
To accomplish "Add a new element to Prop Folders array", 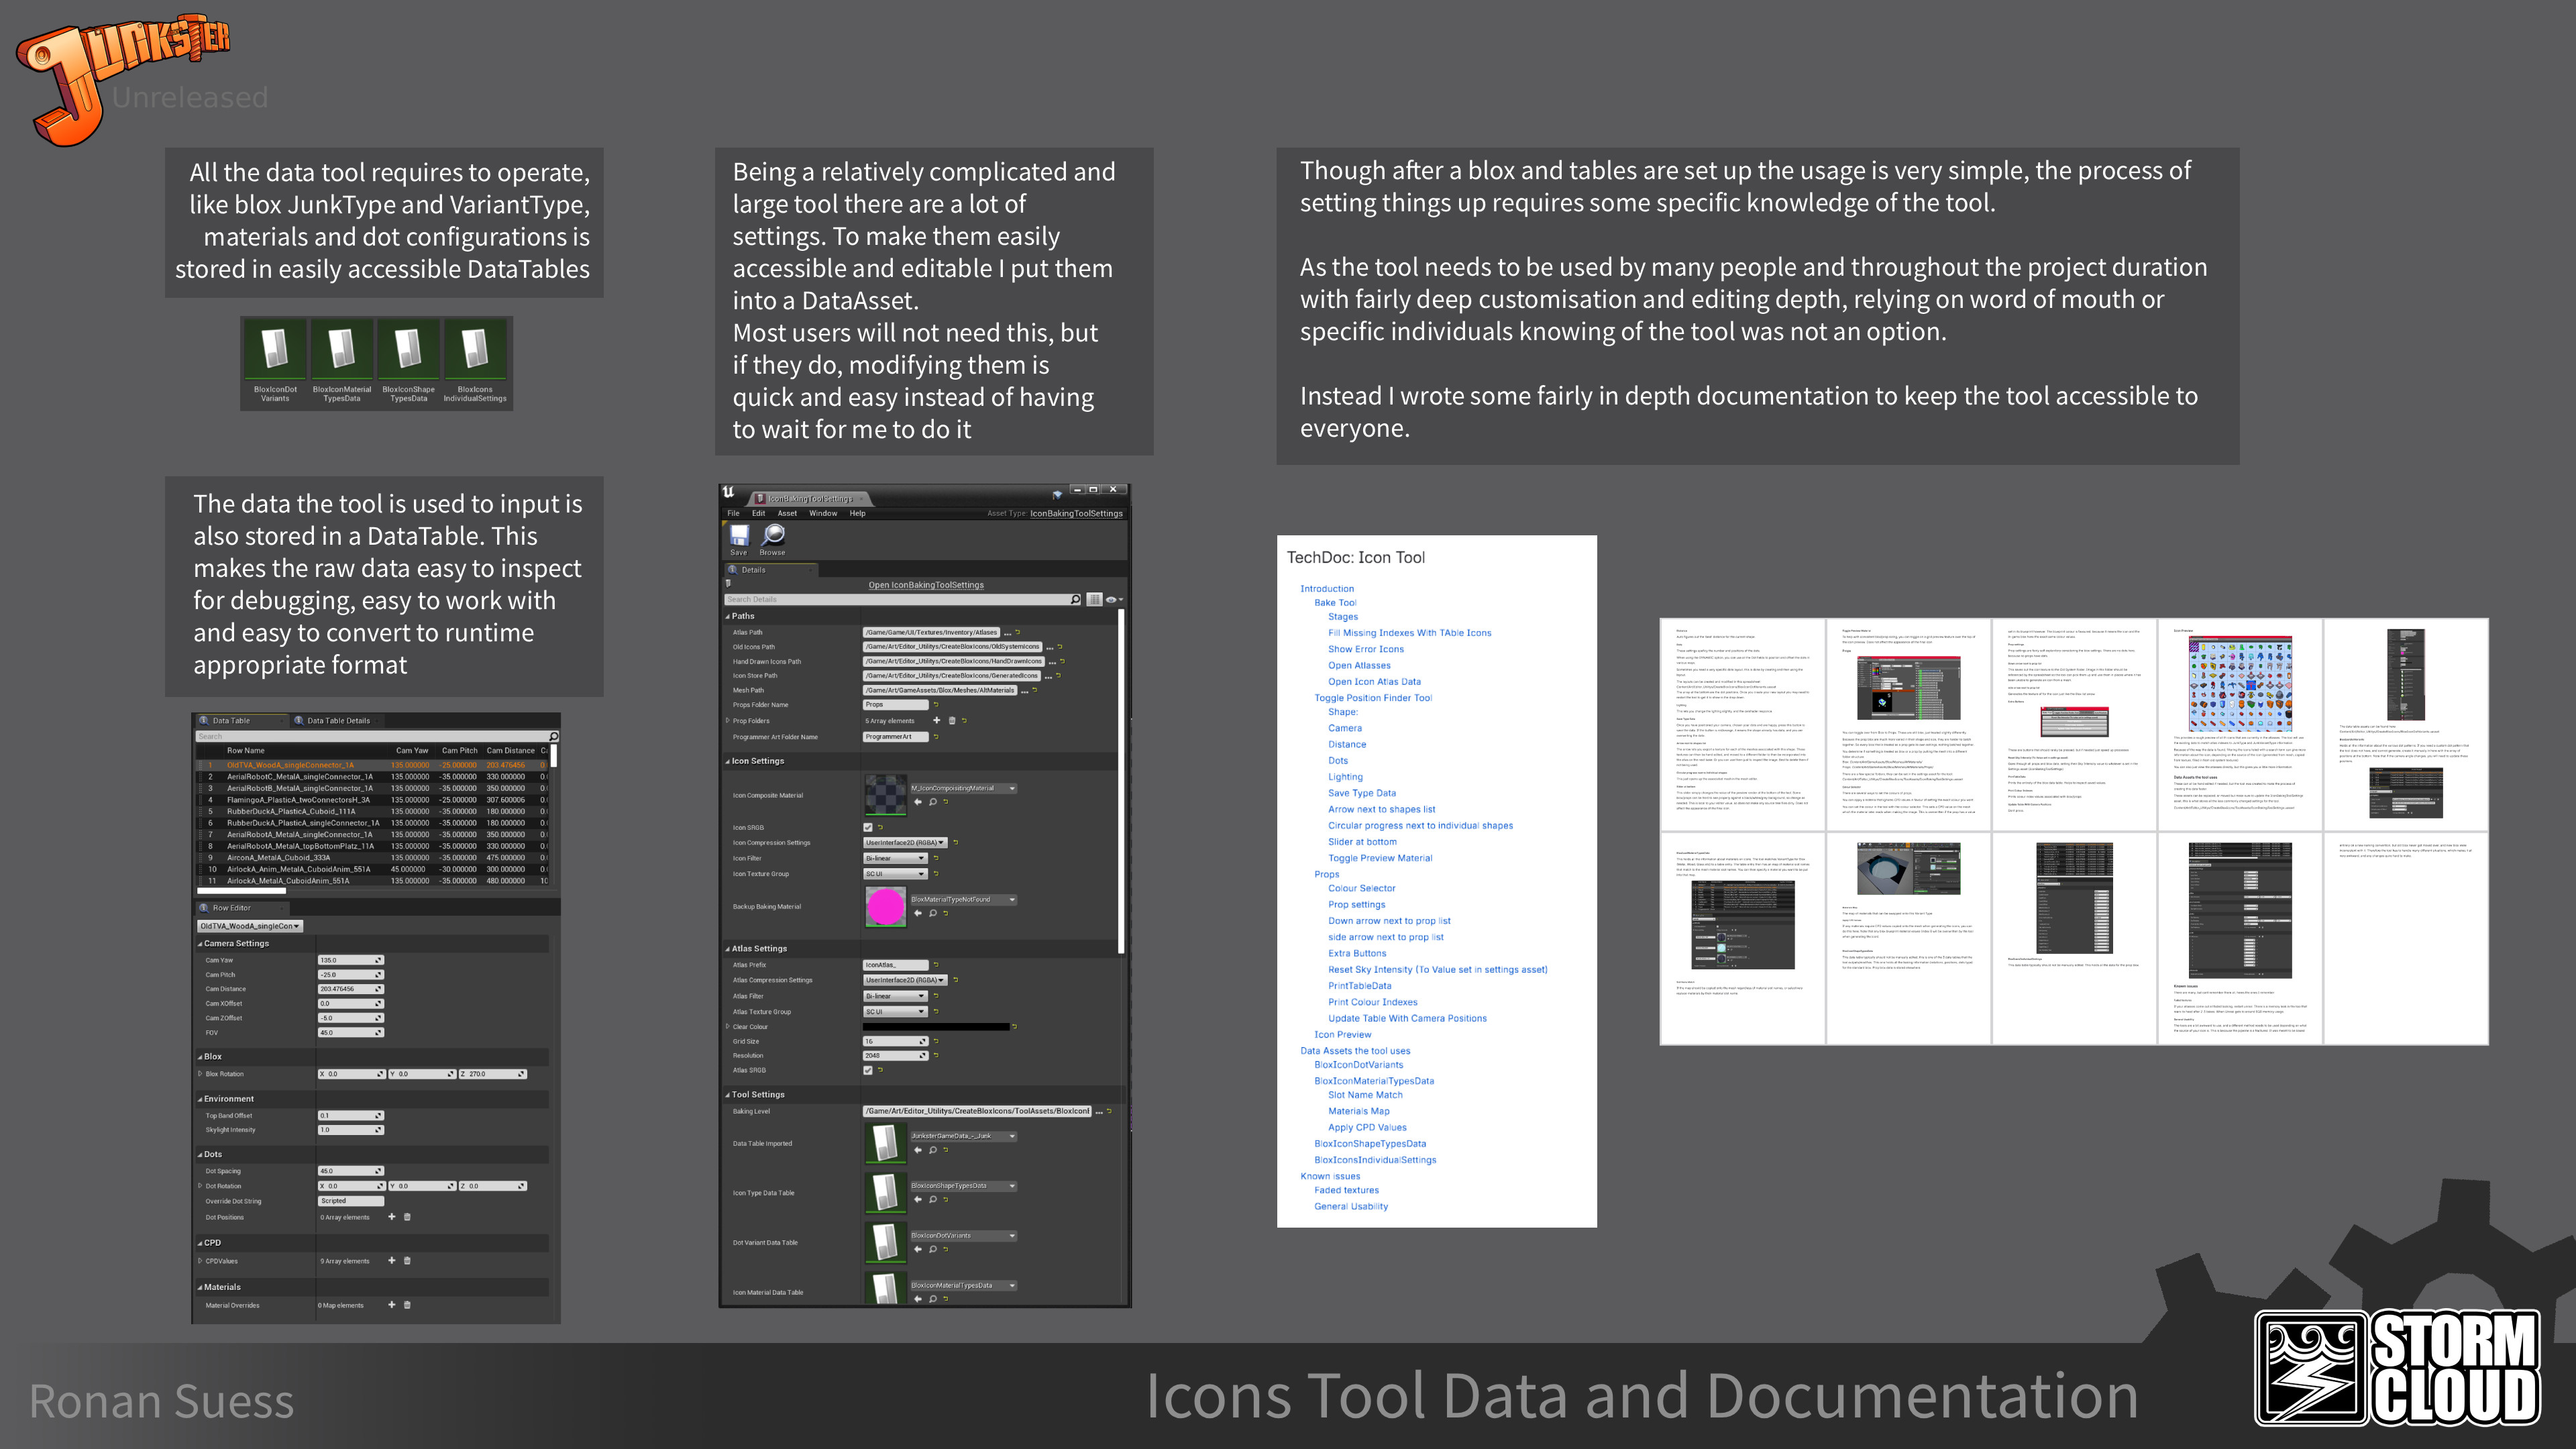I will [937, 721].
